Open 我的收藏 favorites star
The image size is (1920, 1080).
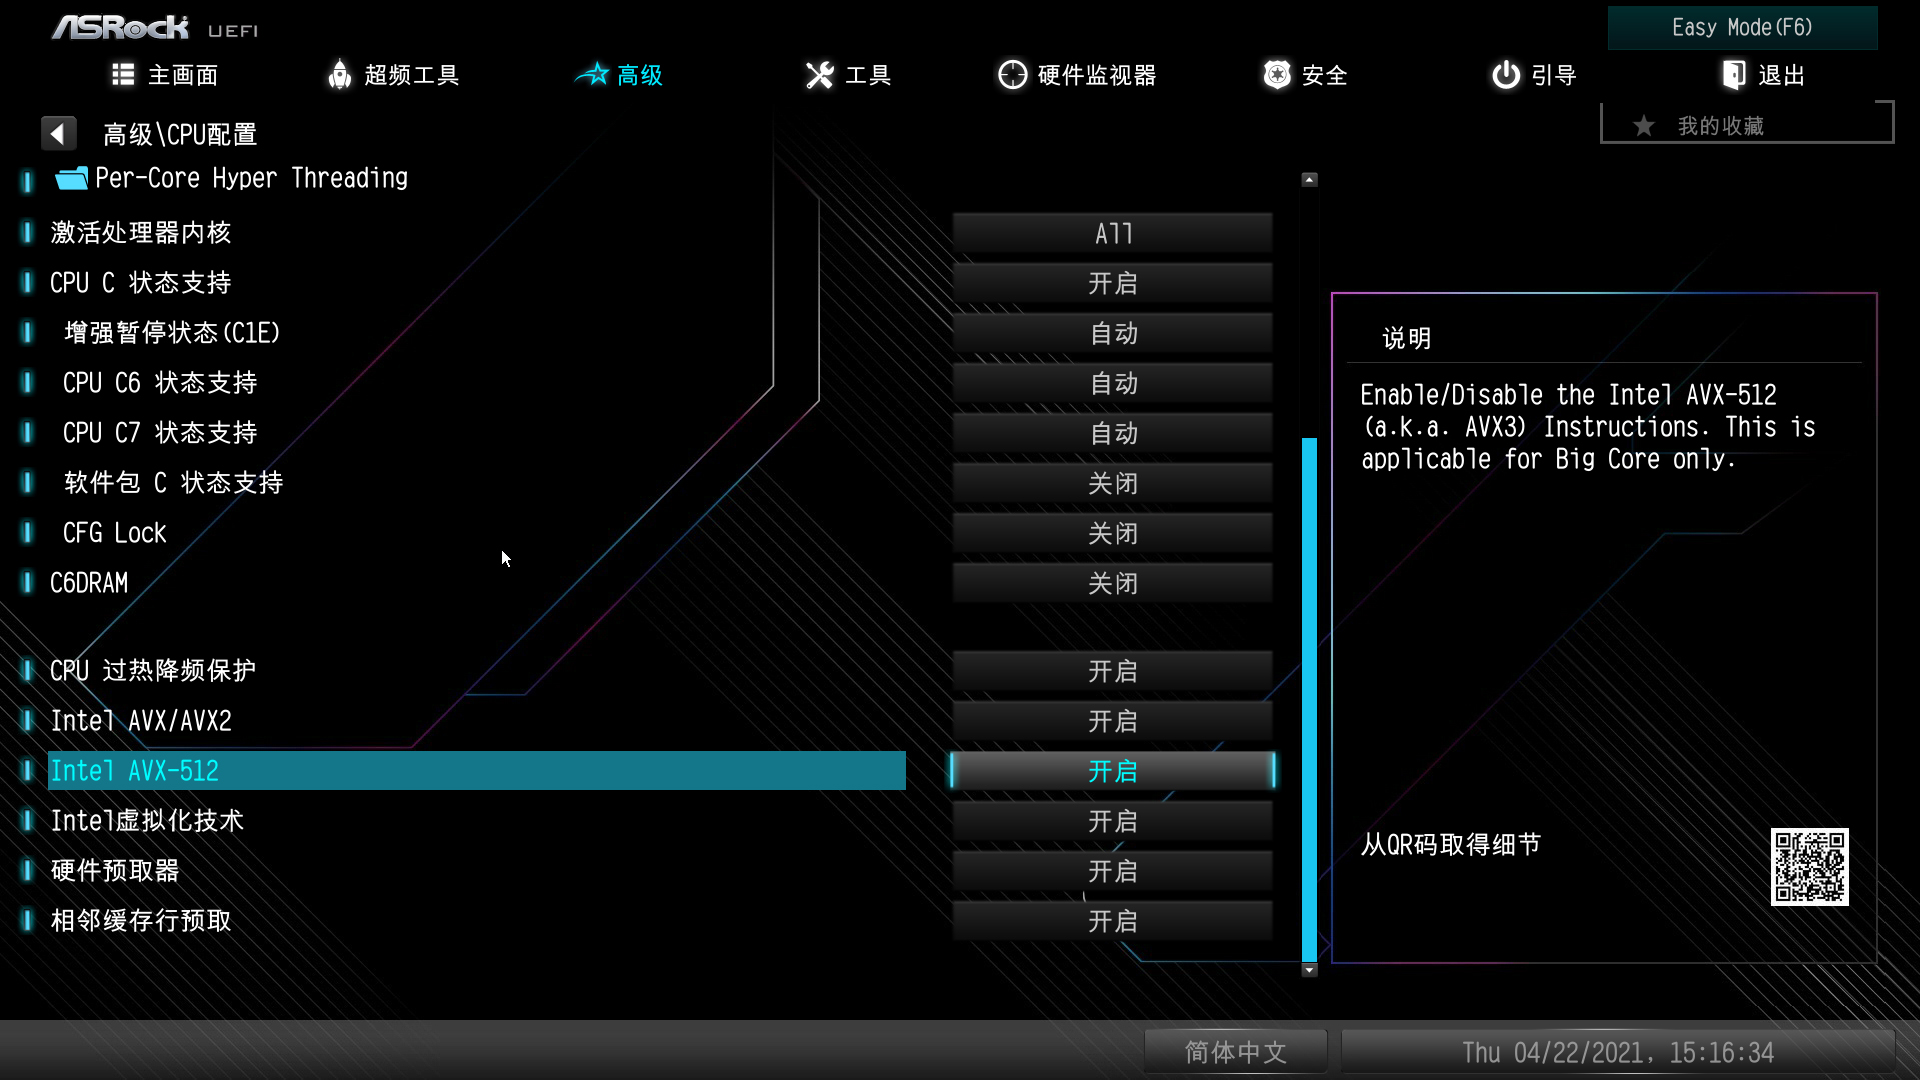pos(1644,126)
